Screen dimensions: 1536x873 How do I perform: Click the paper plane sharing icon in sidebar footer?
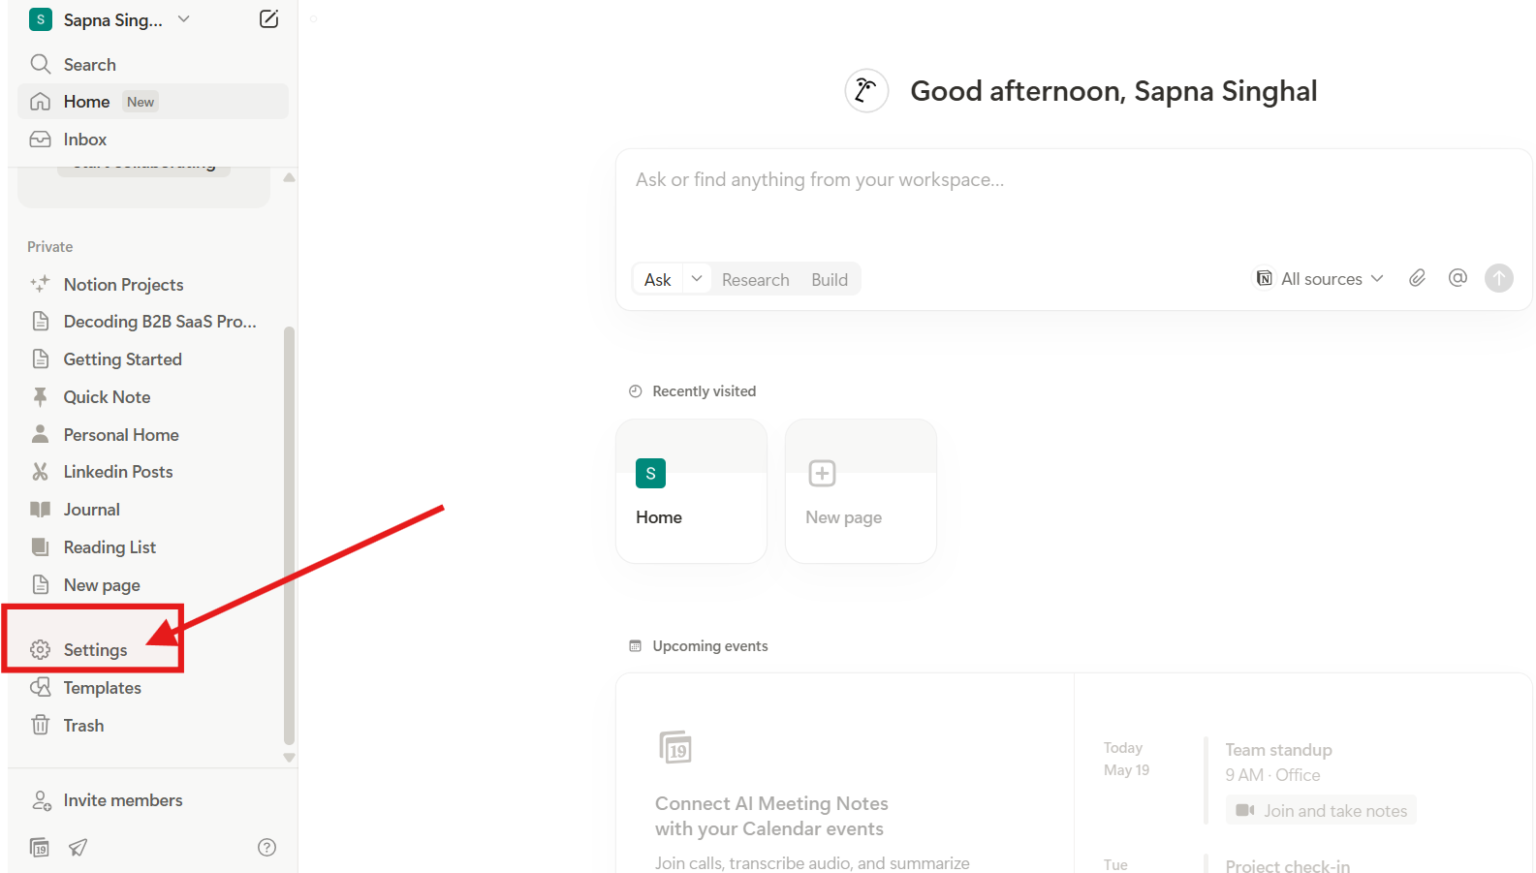78,847
